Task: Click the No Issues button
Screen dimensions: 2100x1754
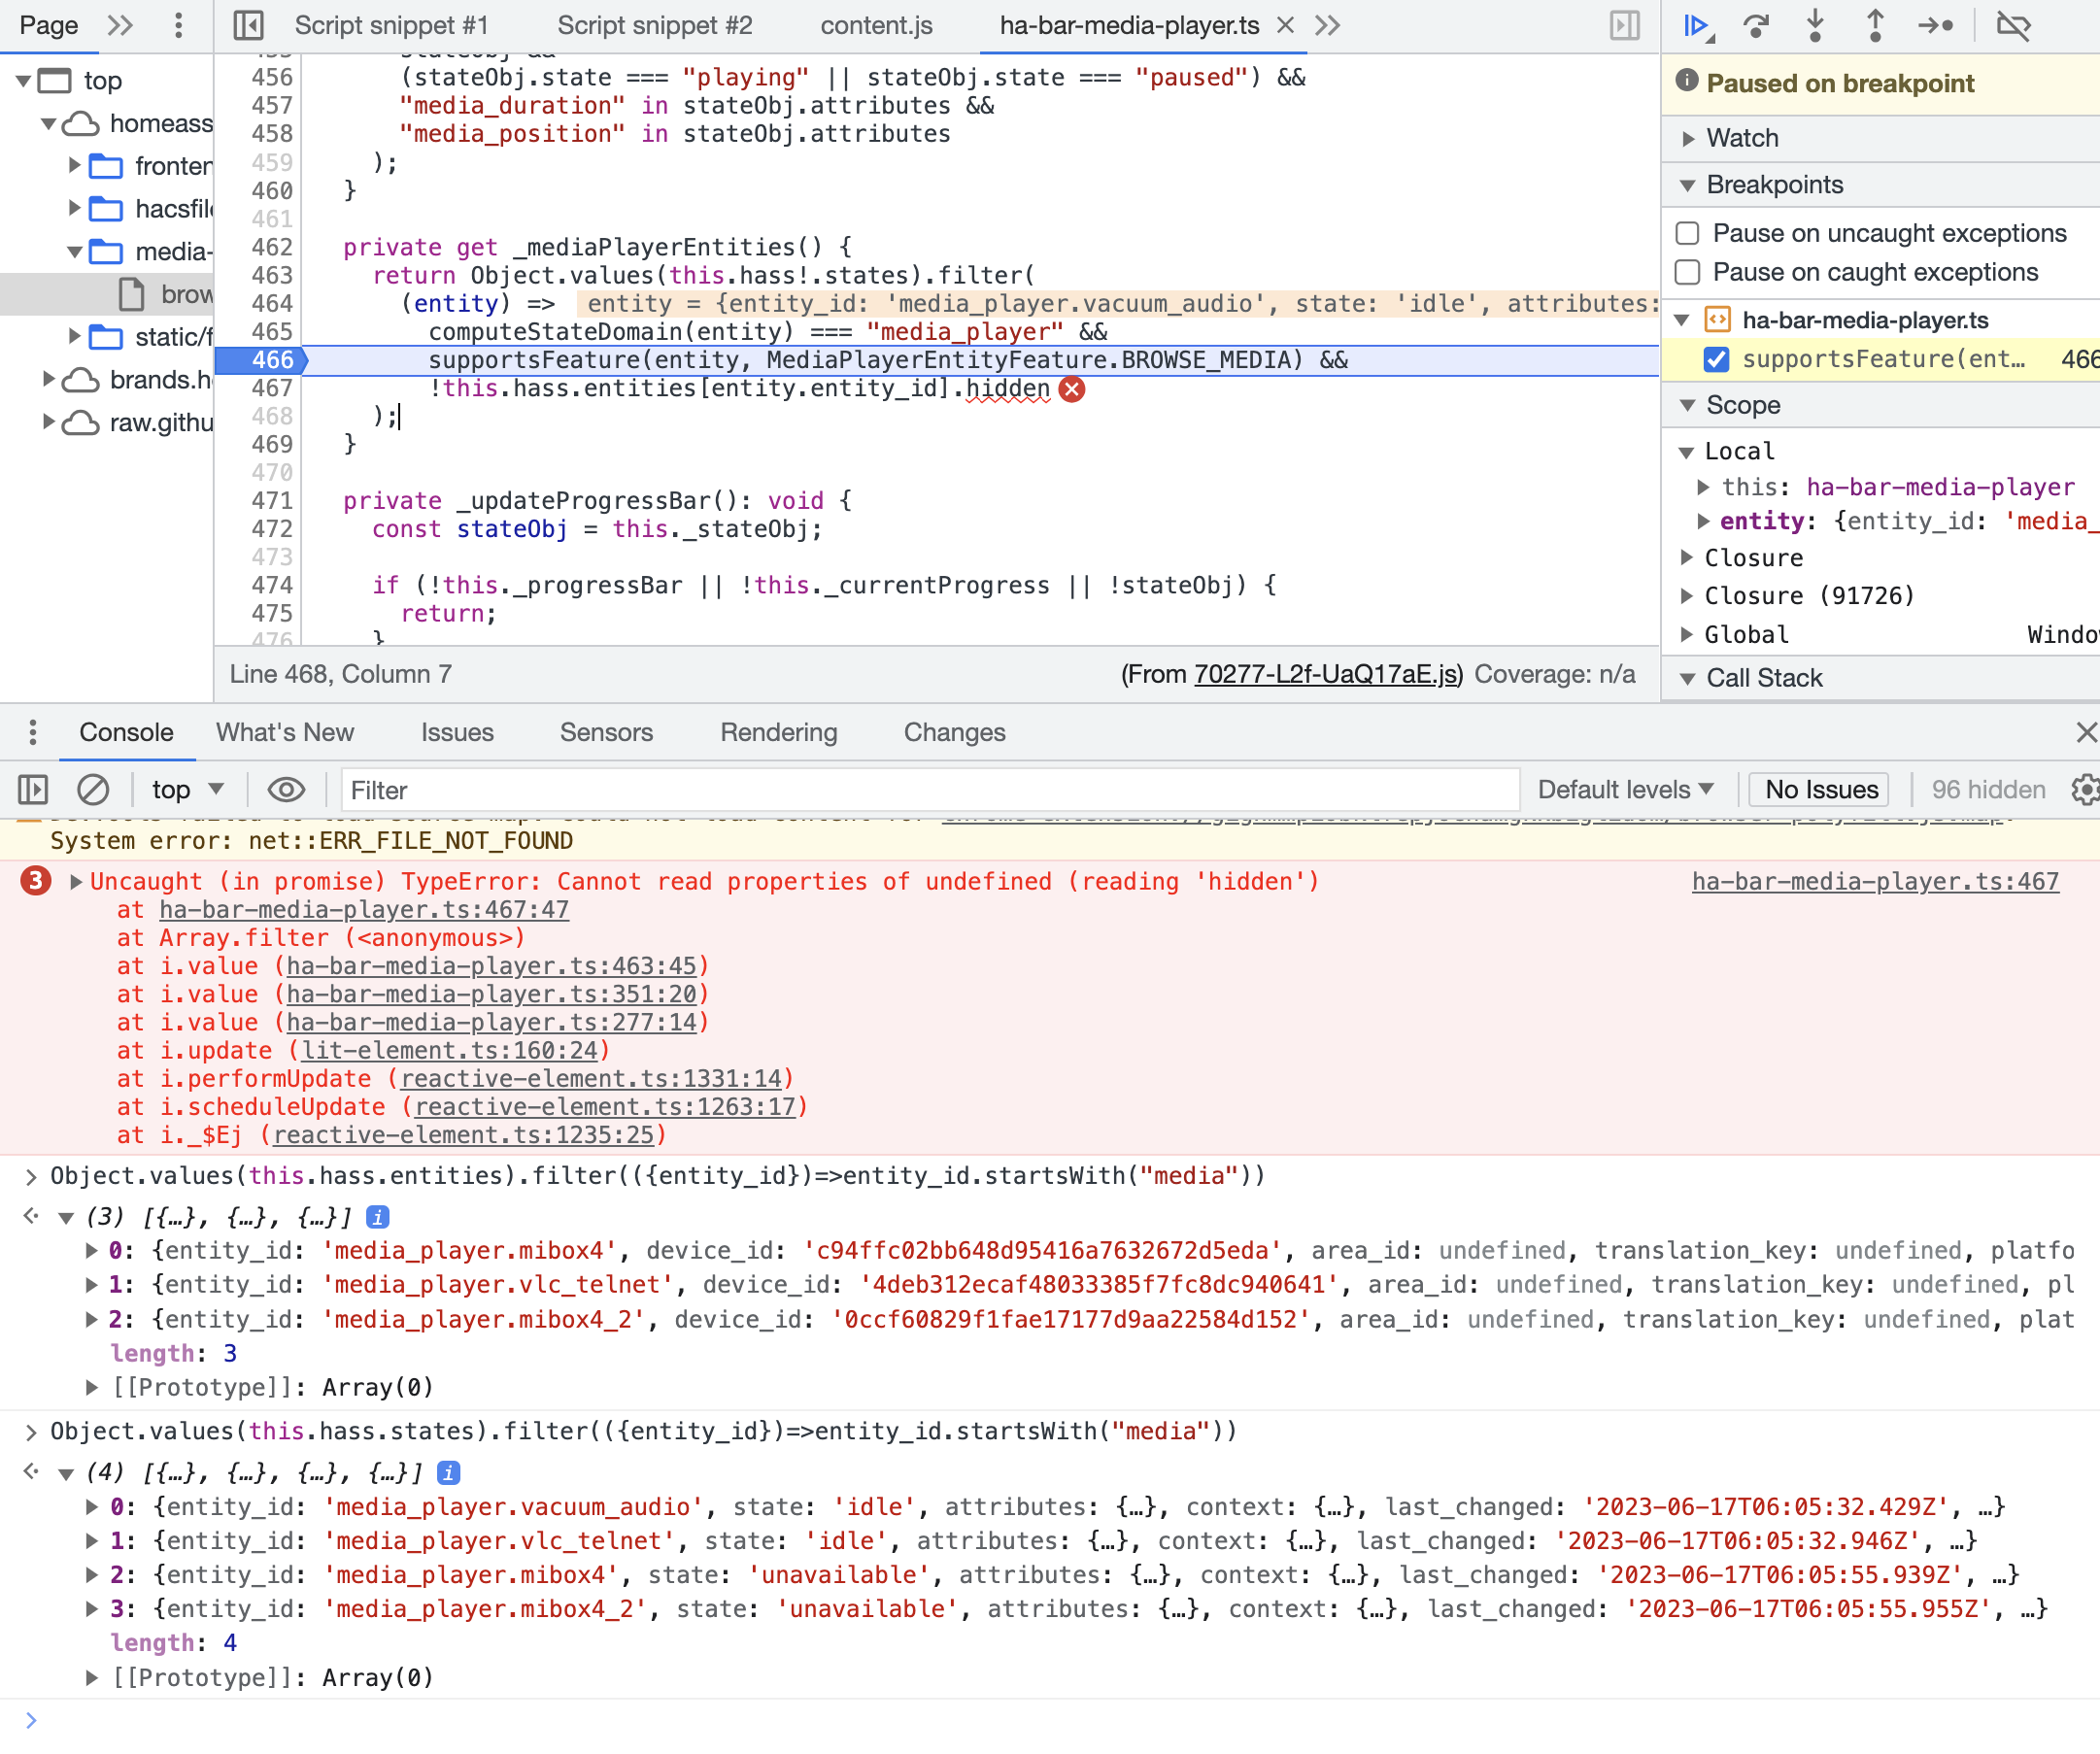Action: tap(1818, 789)
